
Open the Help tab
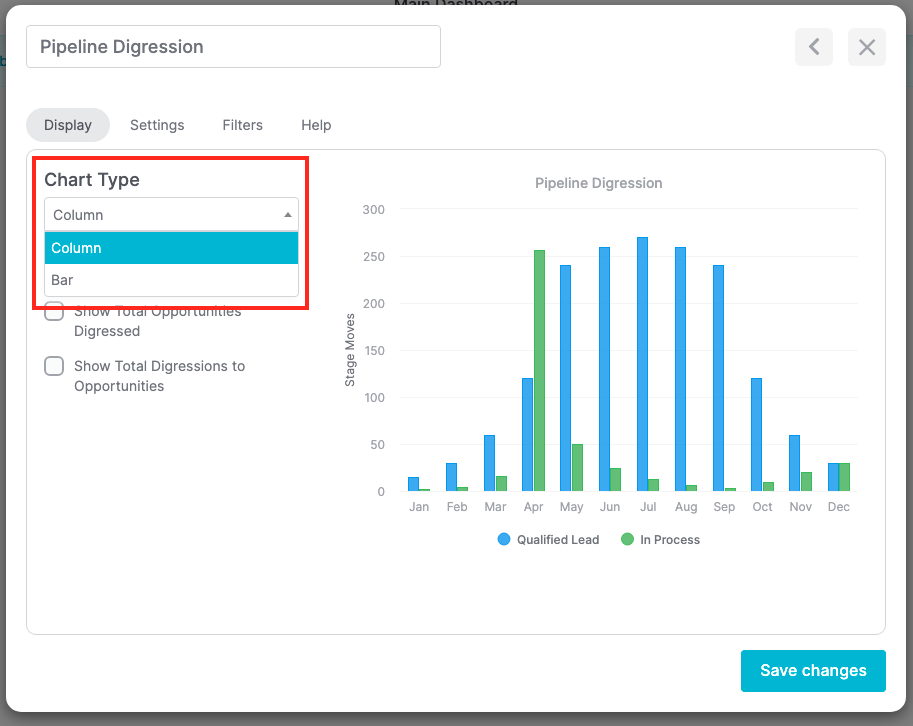coord(316,125)
